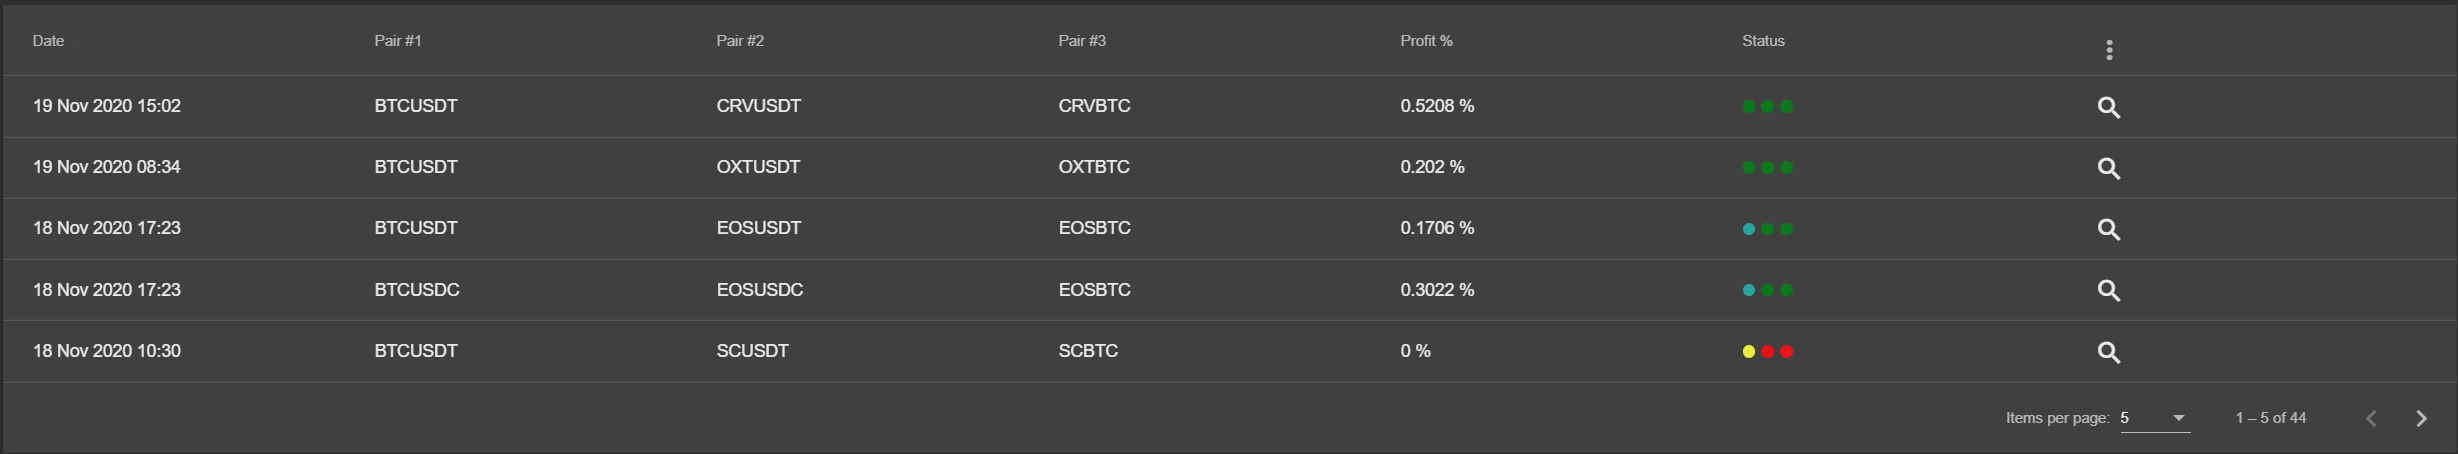Click the BTCUSDC pair cell
The image size is (2458, 454).
pyautogui.click(x=417, y=290)
